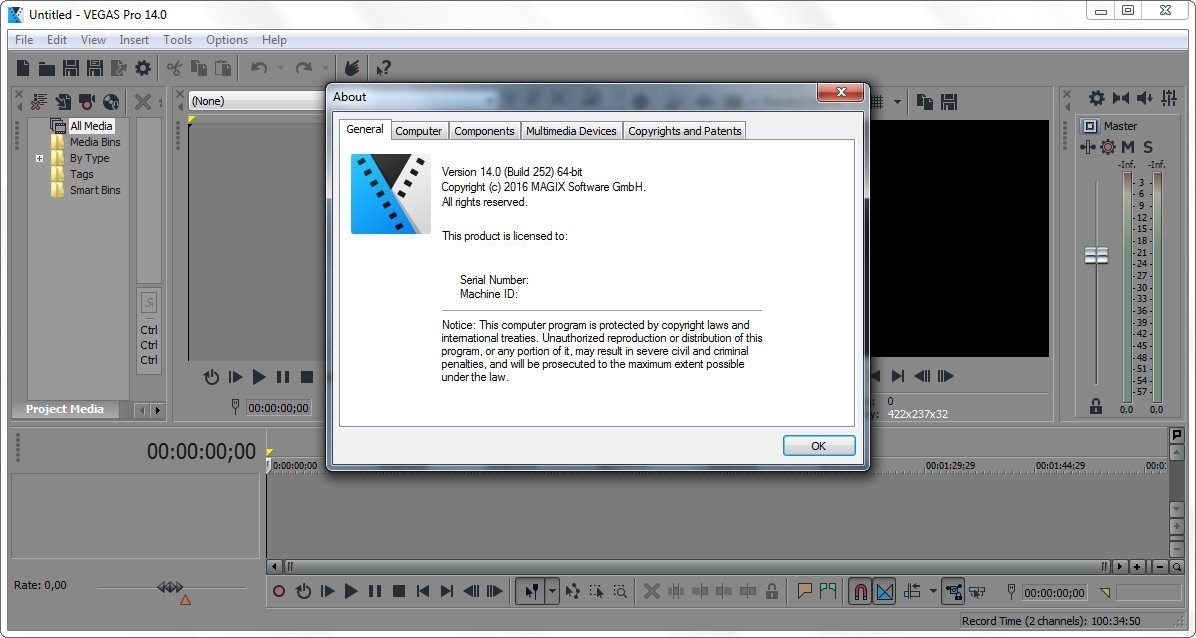Screen dimensions: 1196x638
Task: Click the Insert Marker icon
Action: (x=804, y=591)
